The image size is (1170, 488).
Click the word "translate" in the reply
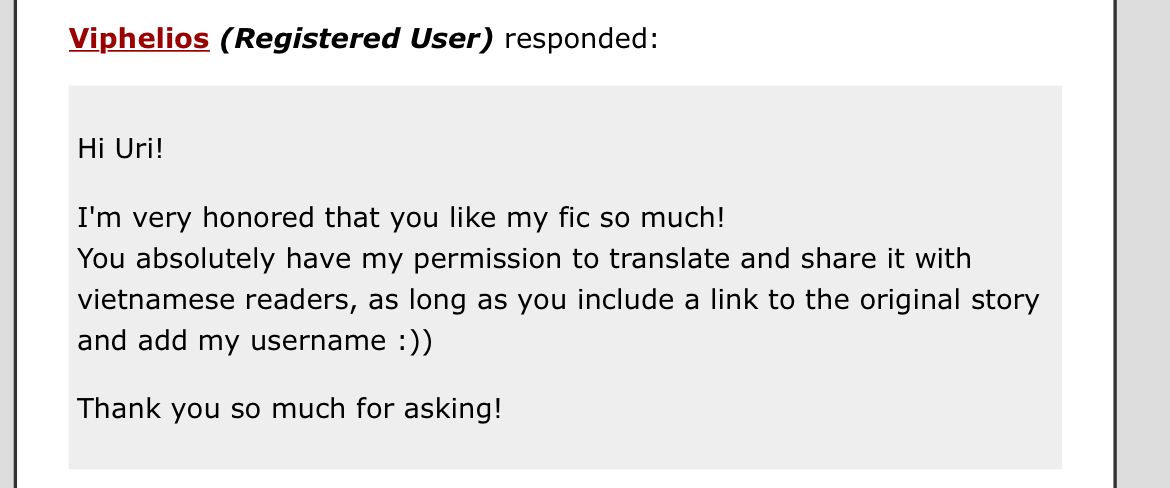669,258
